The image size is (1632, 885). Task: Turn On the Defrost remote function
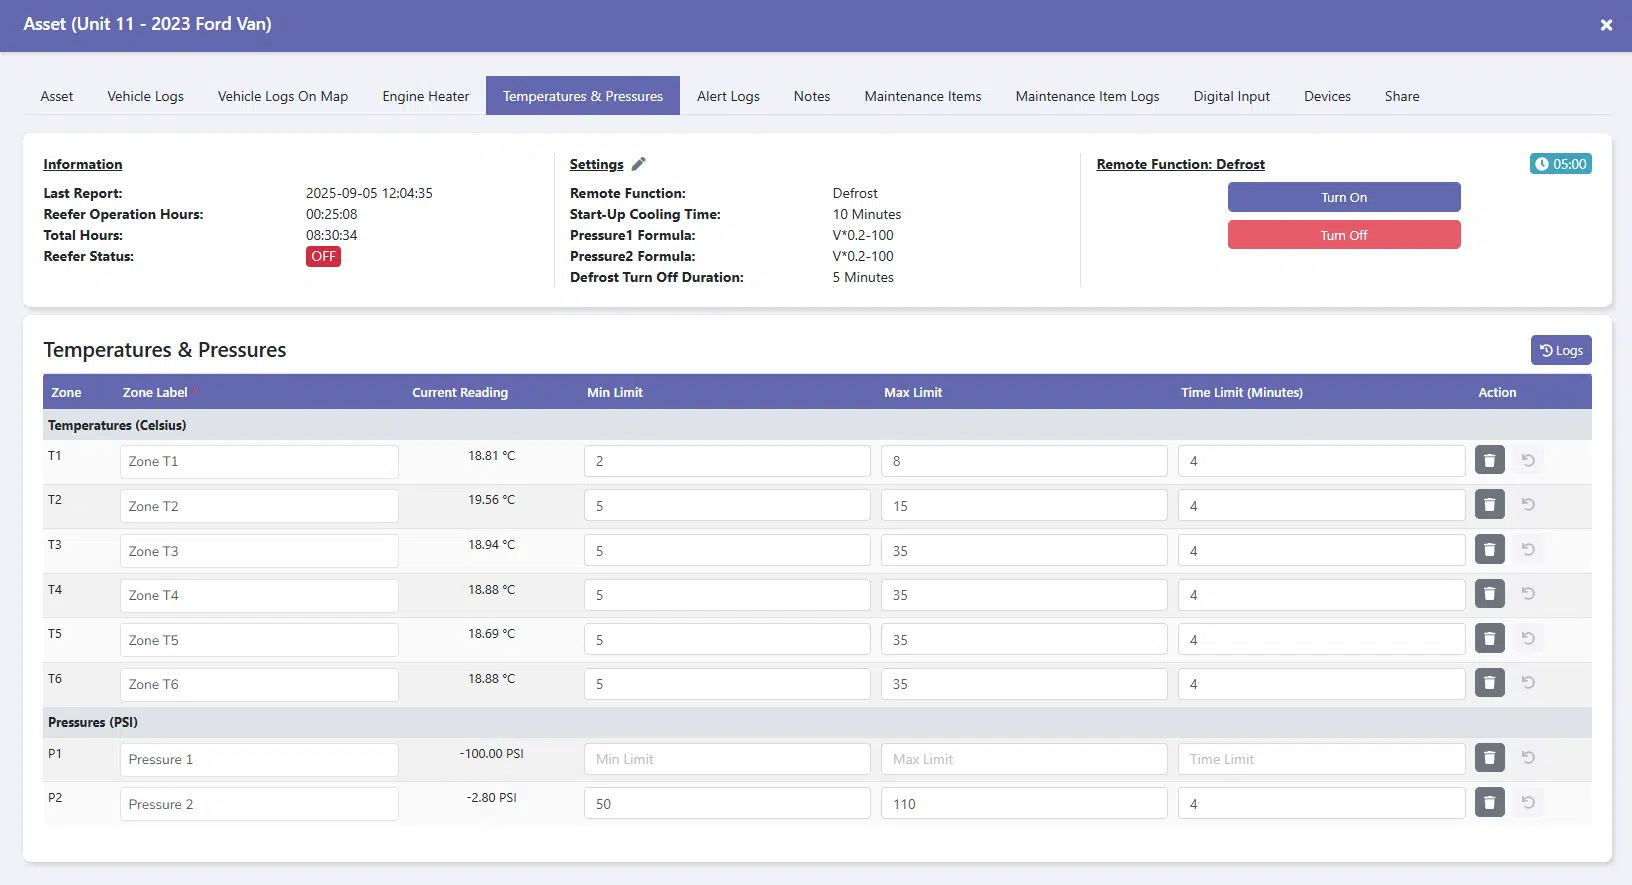tap(1343, 197)
